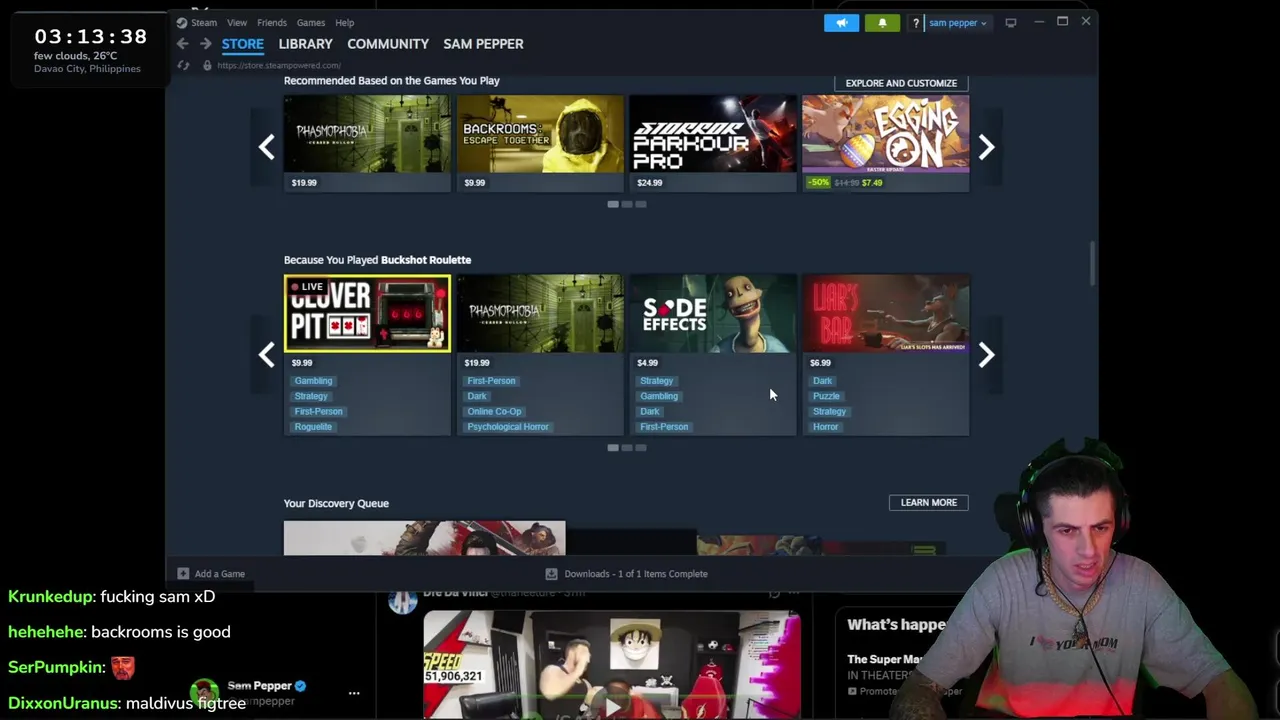Open the Phasmophobia $19.99 recommended thumbnail
The height and width of the screenshot is (720, 1280).
(367, 134)
